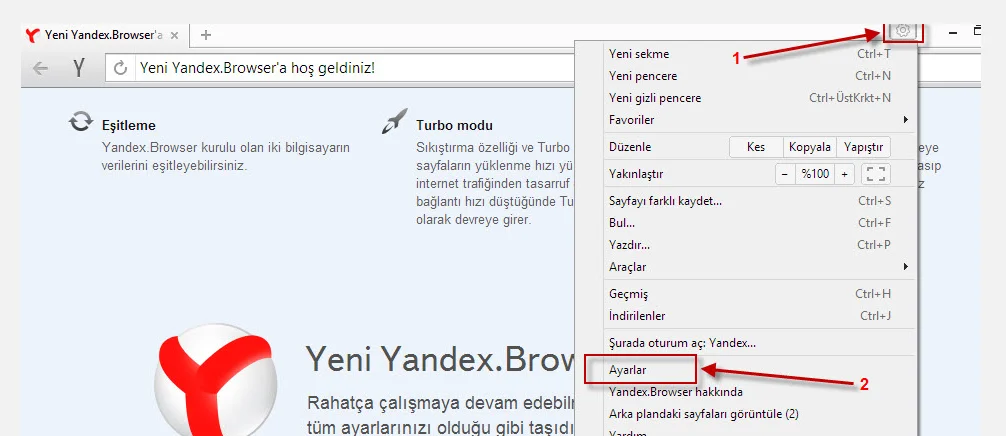Click the Kopyala button
The height and width of the screenshot is (436, 1006).
coord(809,147)
